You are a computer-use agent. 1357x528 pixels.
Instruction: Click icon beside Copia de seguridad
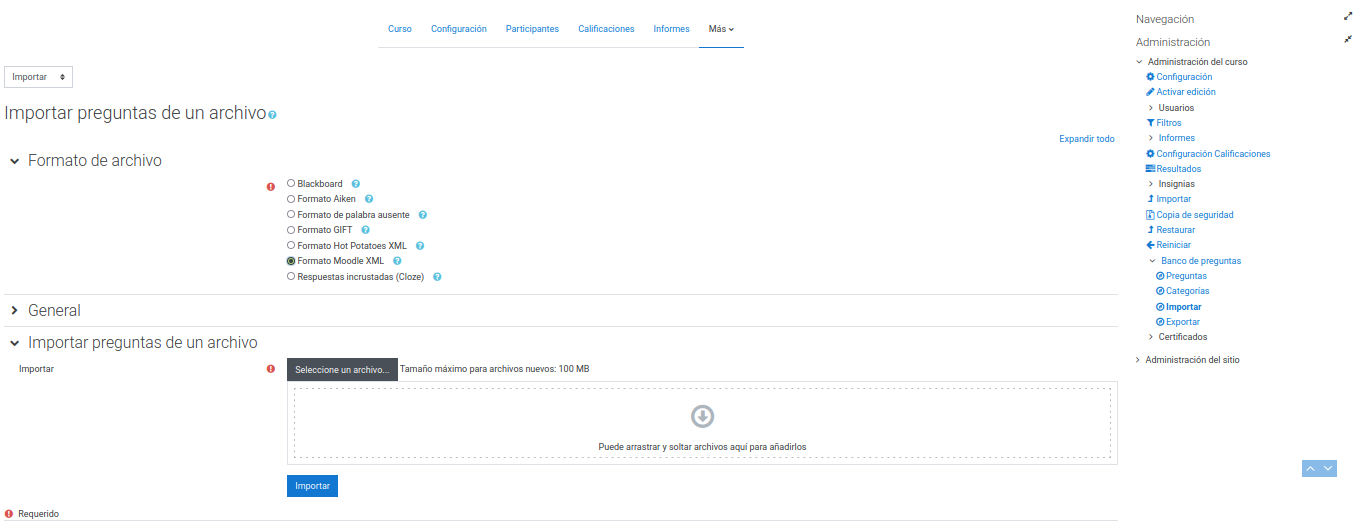pos(1150,215)
